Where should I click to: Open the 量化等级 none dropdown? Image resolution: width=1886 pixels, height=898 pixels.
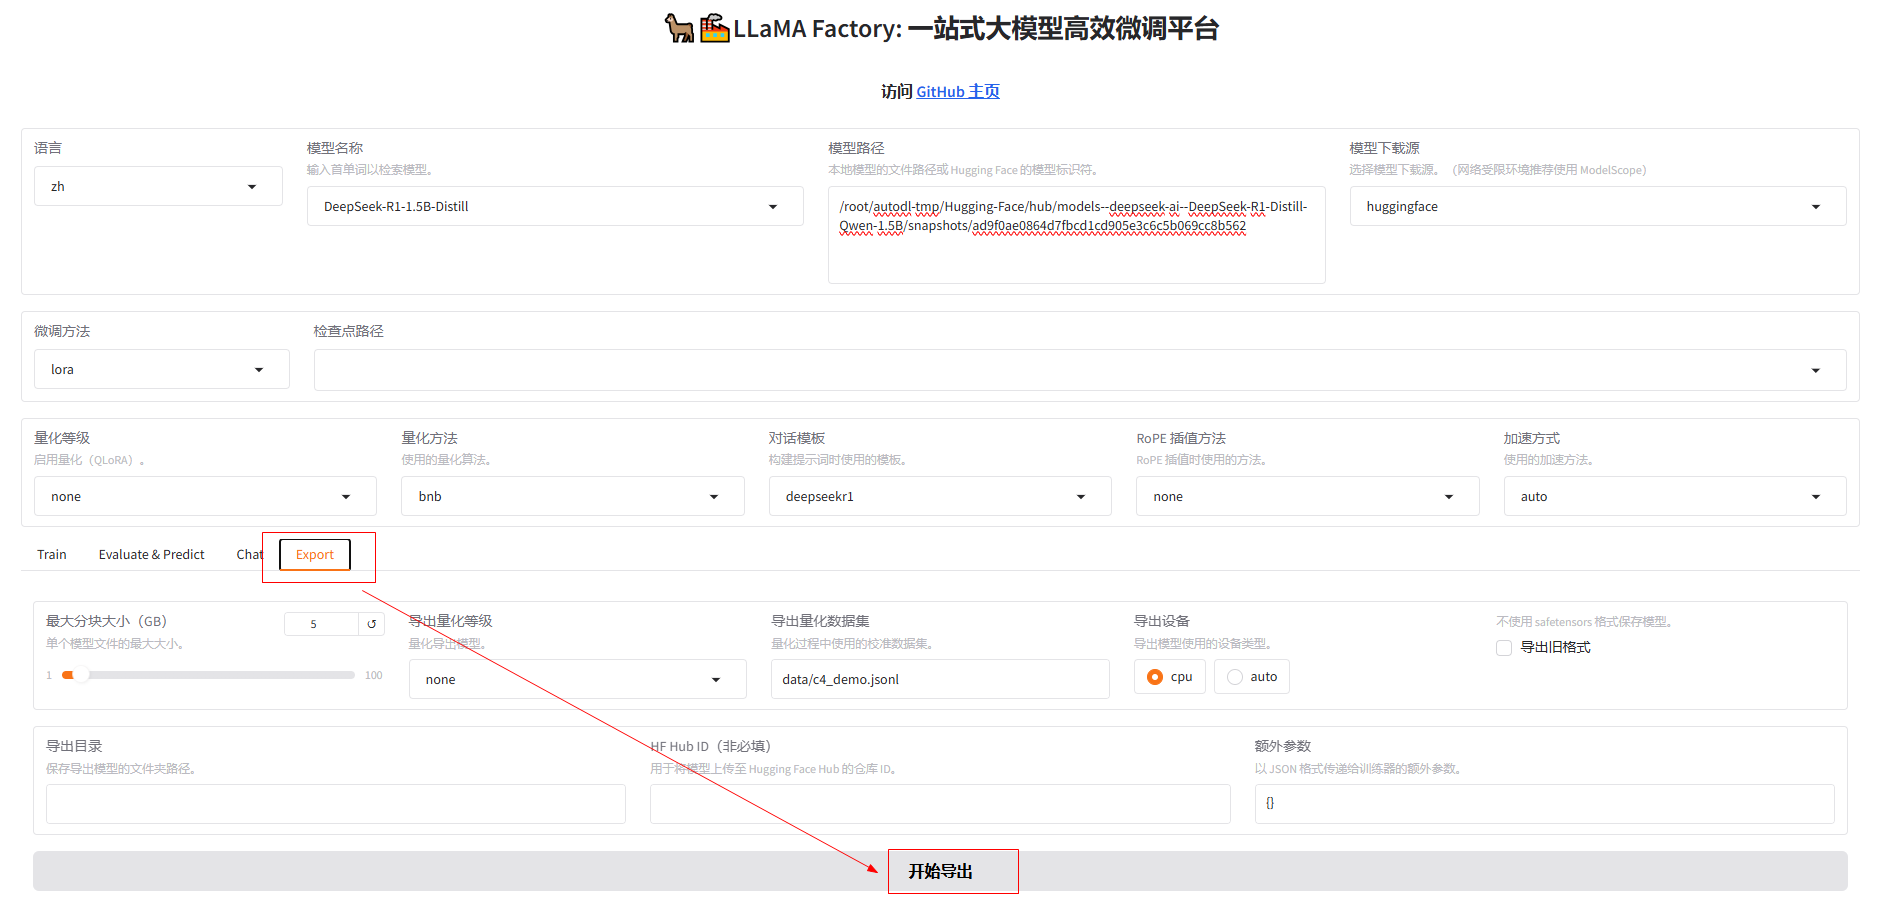205,496
